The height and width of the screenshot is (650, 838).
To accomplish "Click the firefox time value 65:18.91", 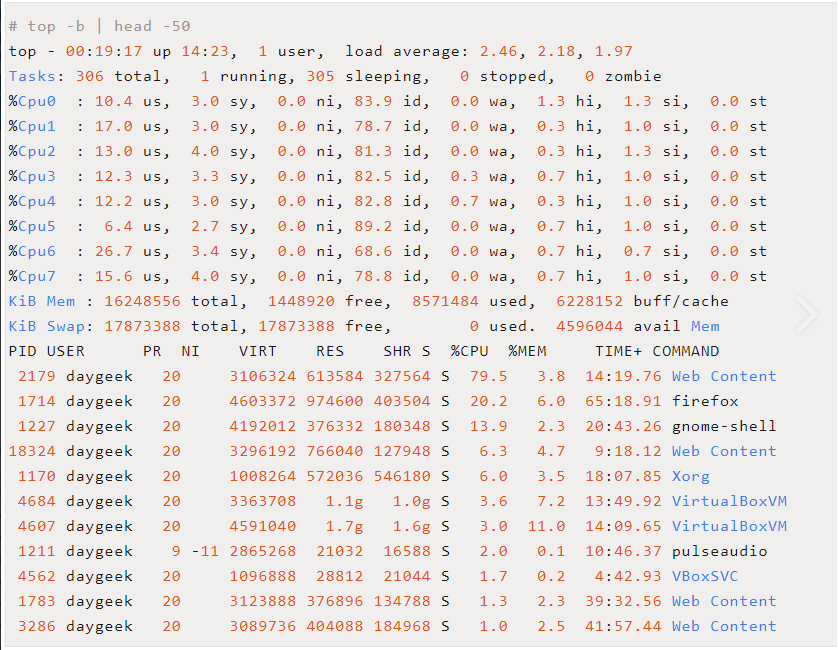I will click(623, 401).
